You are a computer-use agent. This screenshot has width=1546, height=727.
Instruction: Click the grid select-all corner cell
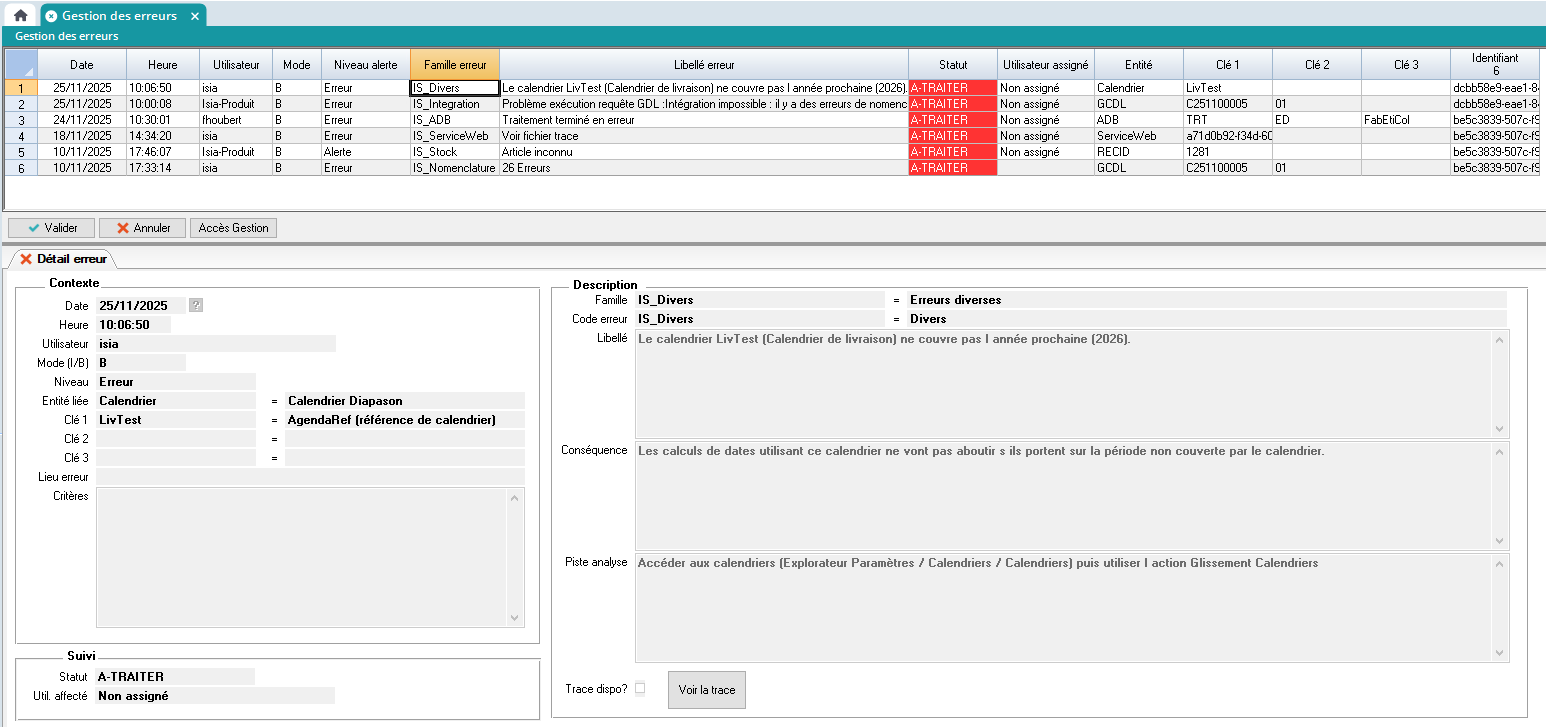pos(21,64)
